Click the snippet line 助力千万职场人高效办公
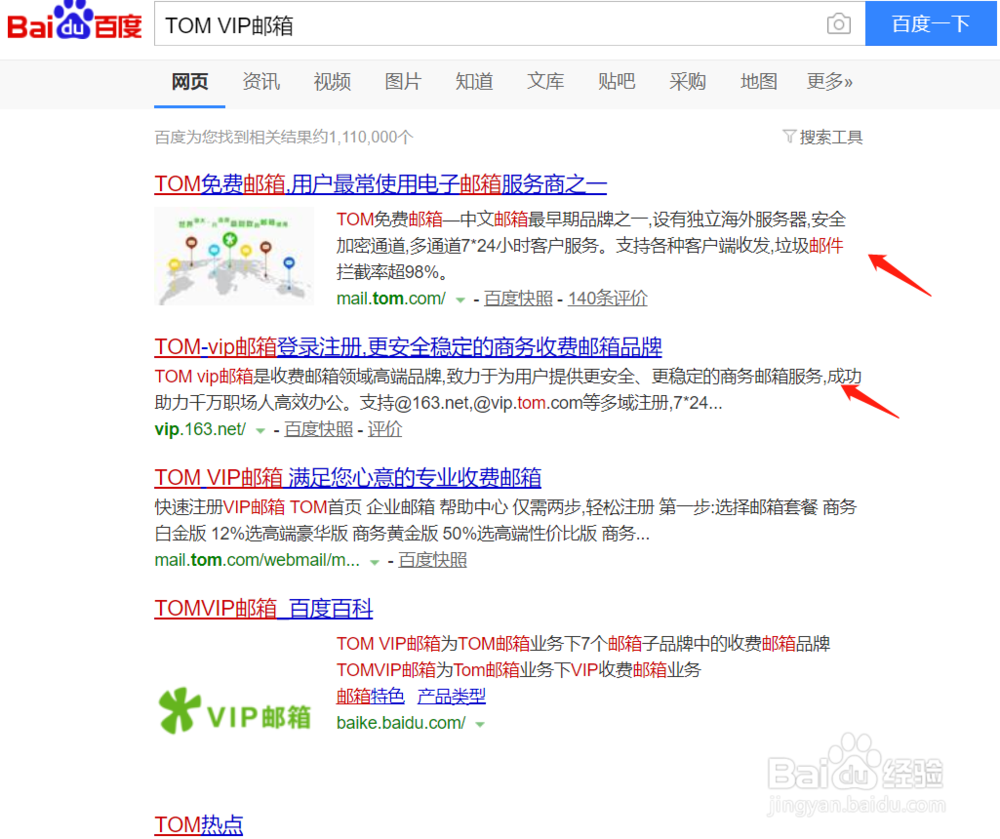This screenshot has width=1000, height=839. pyautogui.click(x=438, y=403)
